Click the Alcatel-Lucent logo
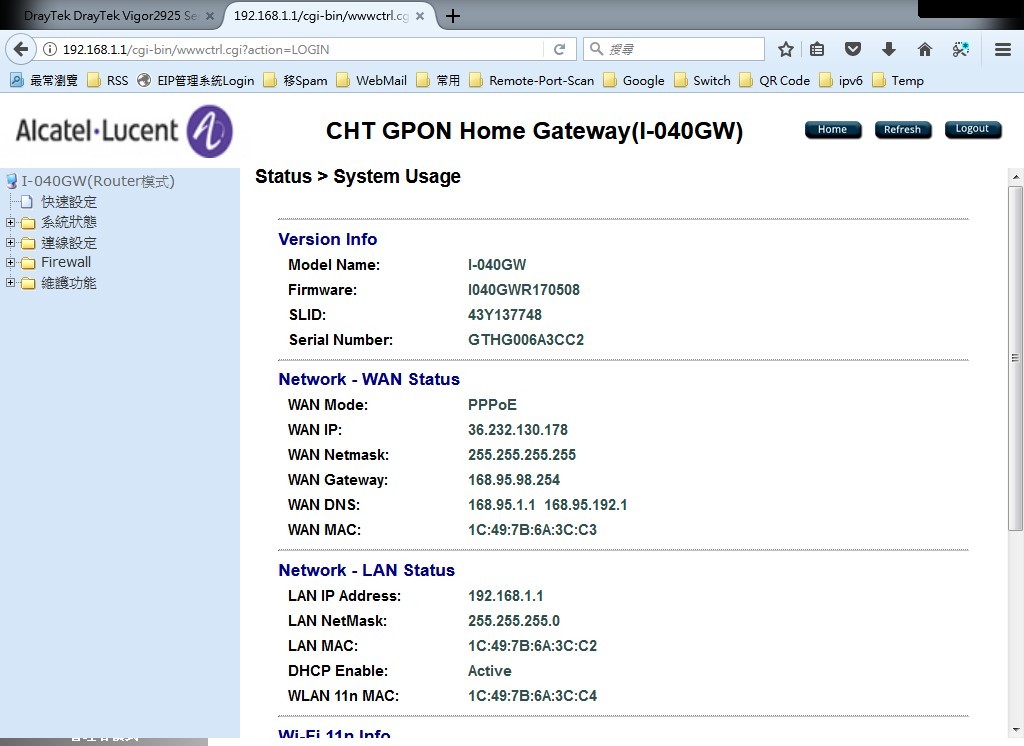The image size is (1024, 746). [124, 131]
